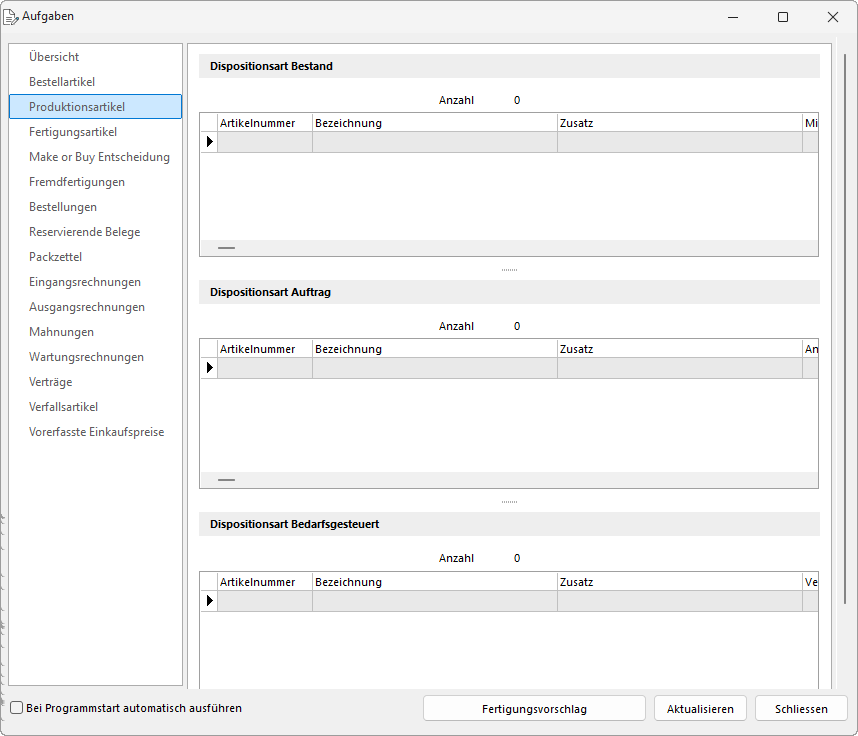Click the Ve column header in Bedarfsgesteuert table
This screenshot has height=736, width=858.
point(810,582)
